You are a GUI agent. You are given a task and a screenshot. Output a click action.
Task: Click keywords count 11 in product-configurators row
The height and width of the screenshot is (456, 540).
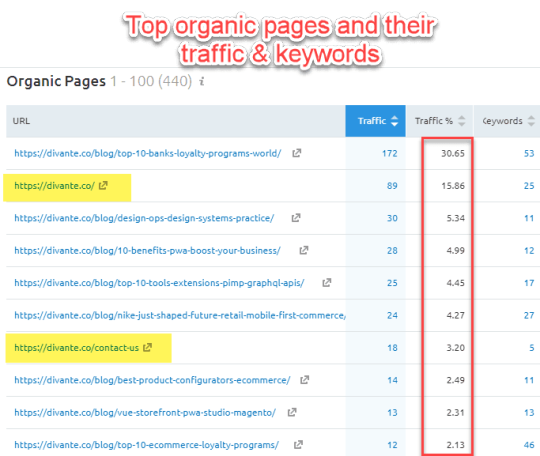[x=529, y=380]
